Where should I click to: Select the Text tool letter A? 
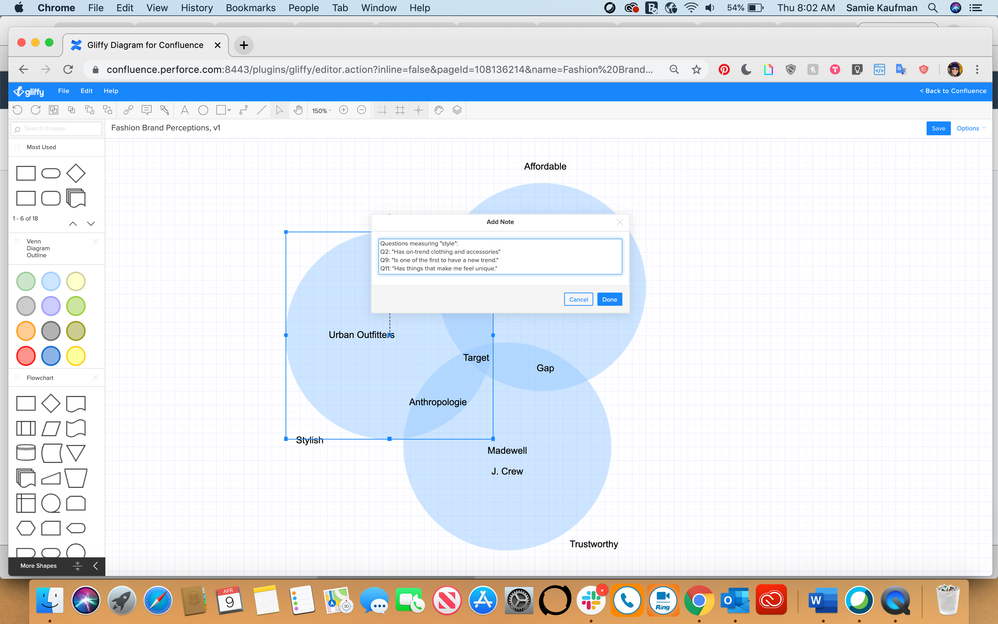(x=185, y=110)
